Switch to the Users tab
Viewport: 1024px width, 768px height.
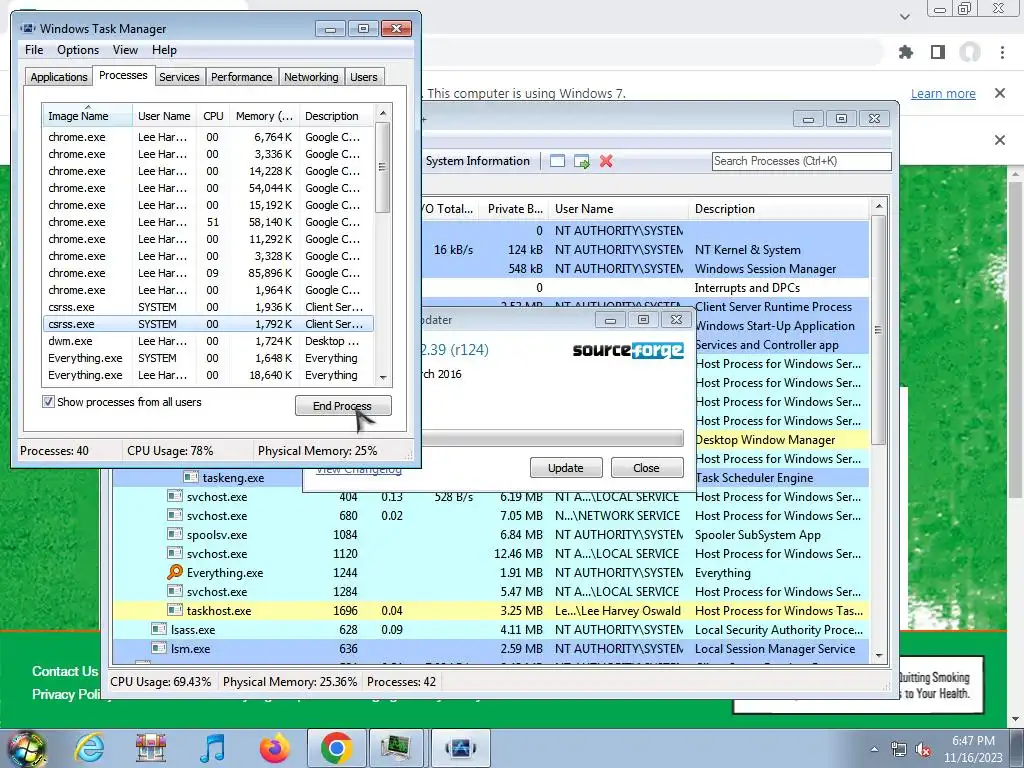[364, 77]
